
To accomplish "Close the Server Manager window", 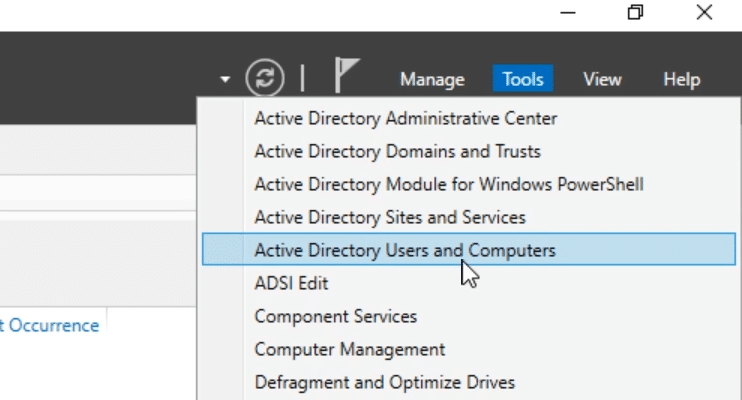I will click(x=704, y=12).
